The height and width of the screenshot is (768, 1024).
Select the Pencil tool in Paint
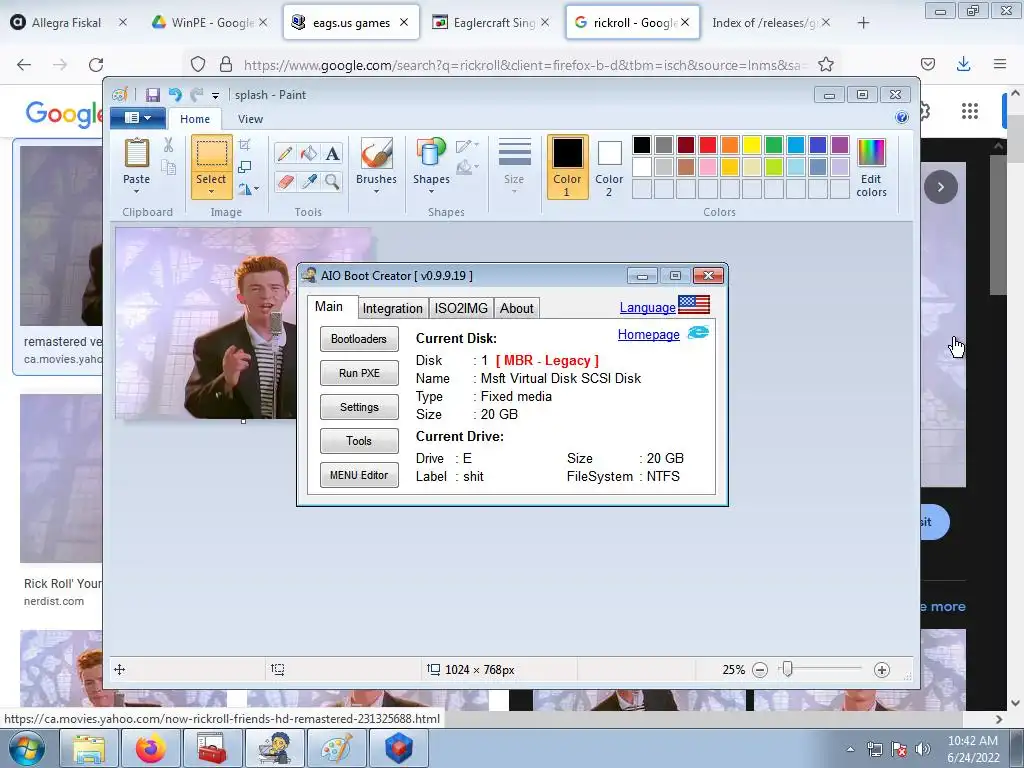[285, 153]
